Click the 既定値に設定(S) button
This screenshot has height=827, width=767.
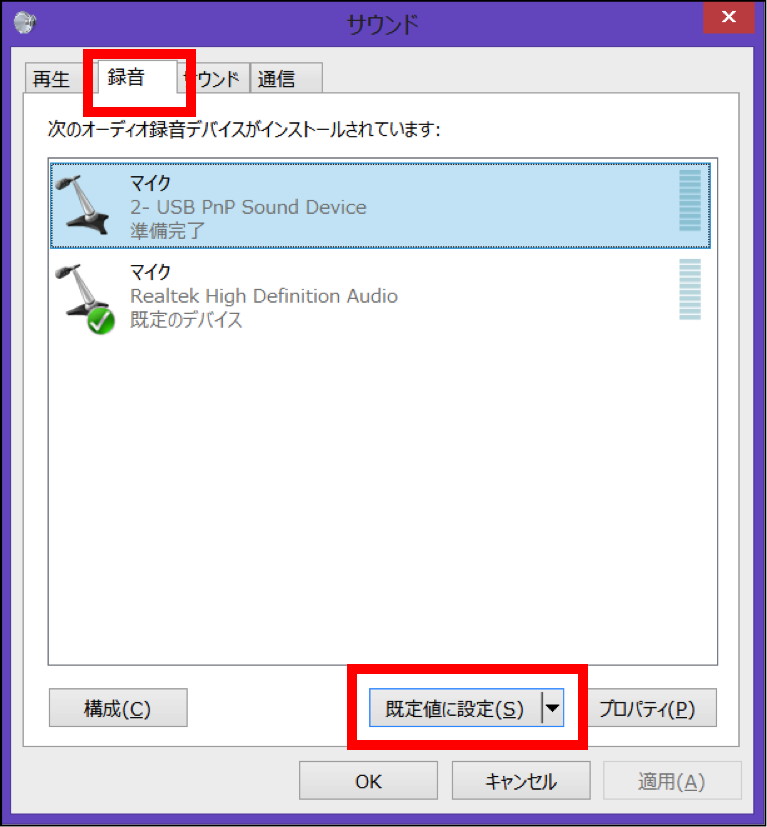[x=455, y=708]
